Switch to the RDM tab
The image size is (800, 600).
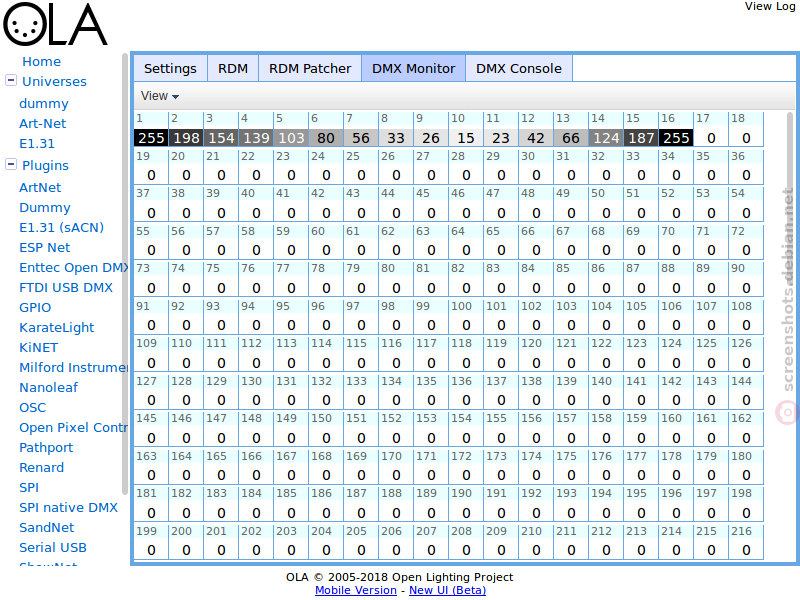[x=233, y=68]
